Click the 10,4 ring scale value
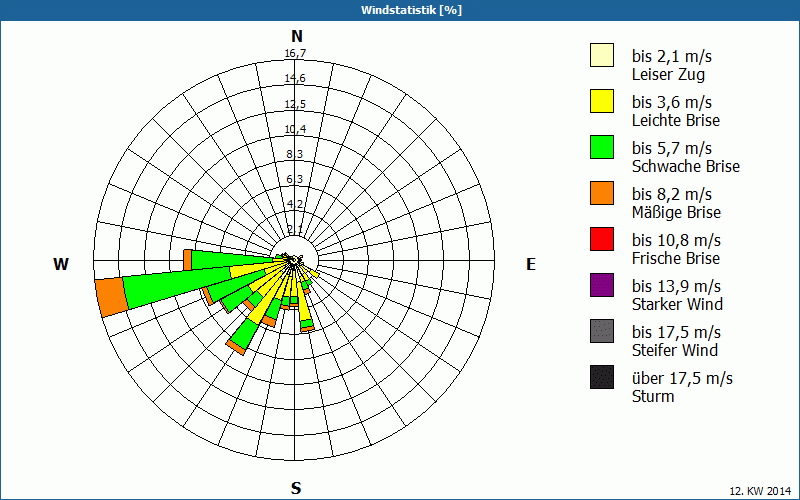 pyautogui.click(x=295, y=129)
